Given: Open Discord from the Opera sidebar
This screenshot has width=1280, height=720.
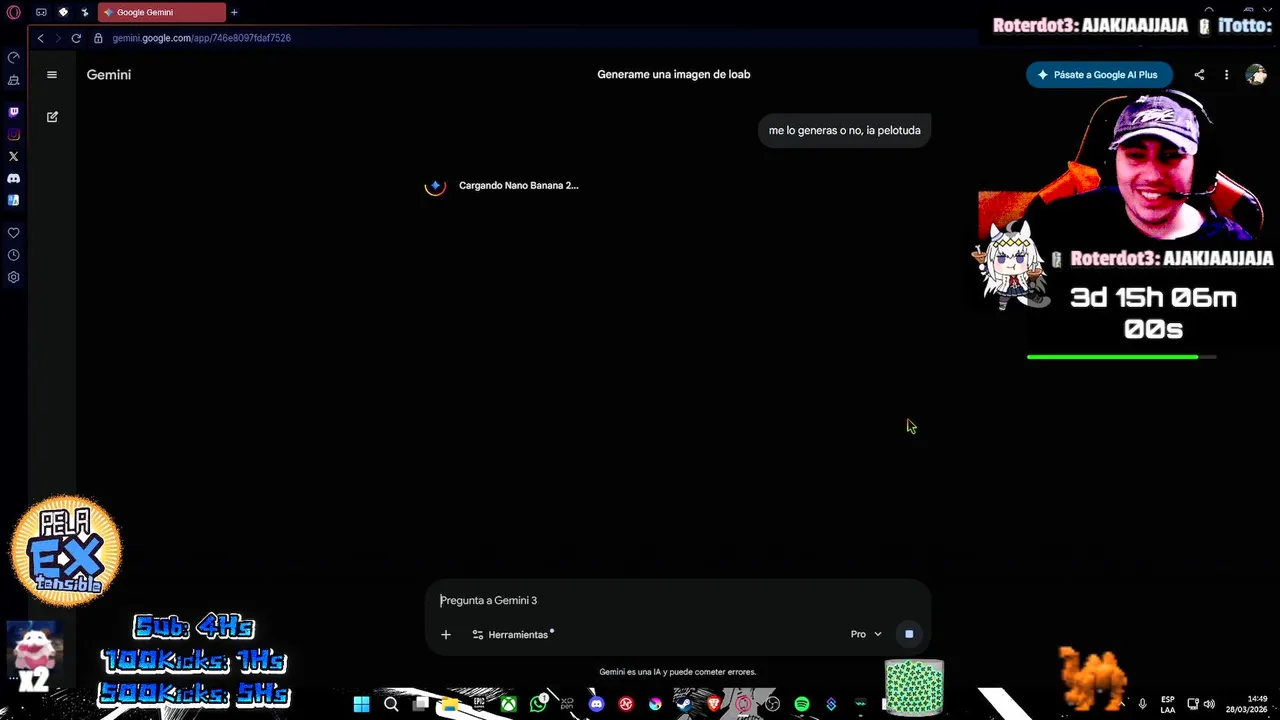Looking at the screenshot, I should (x=13, y=178).
